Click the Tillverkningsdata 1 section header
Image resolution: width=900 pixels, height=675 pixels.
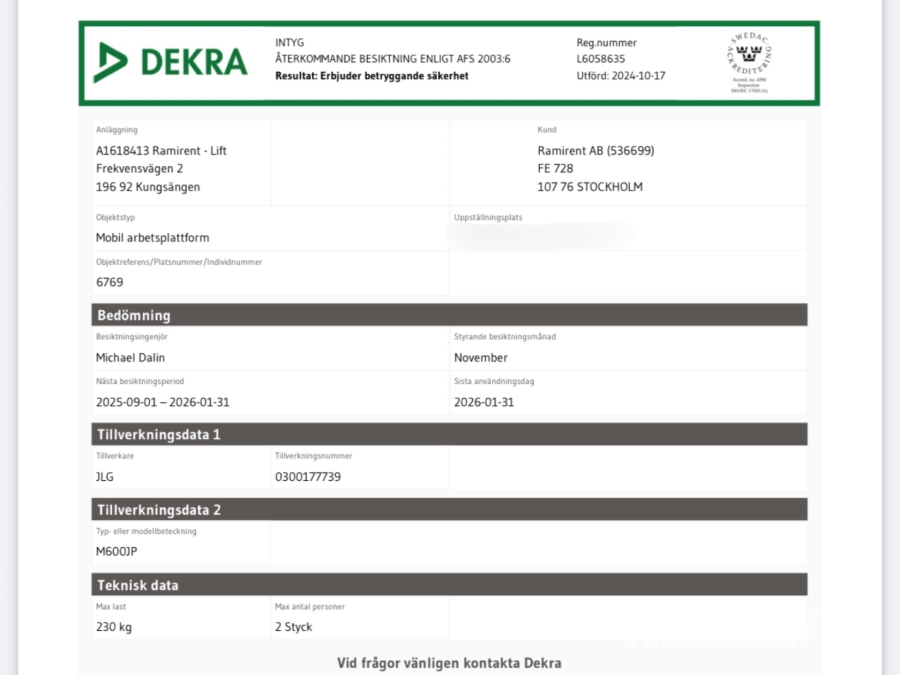159,434
